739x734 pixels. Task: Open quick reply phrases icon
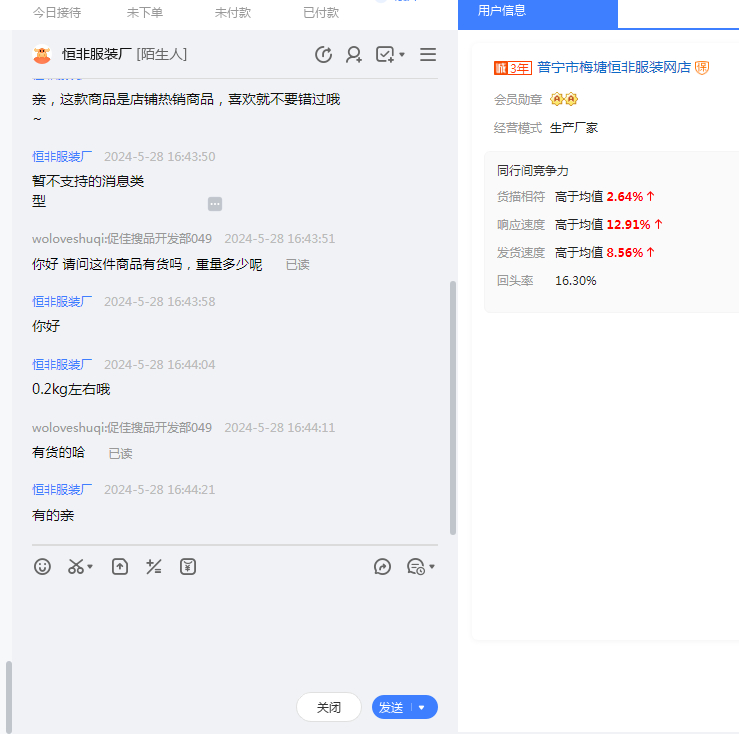(416, 566)
